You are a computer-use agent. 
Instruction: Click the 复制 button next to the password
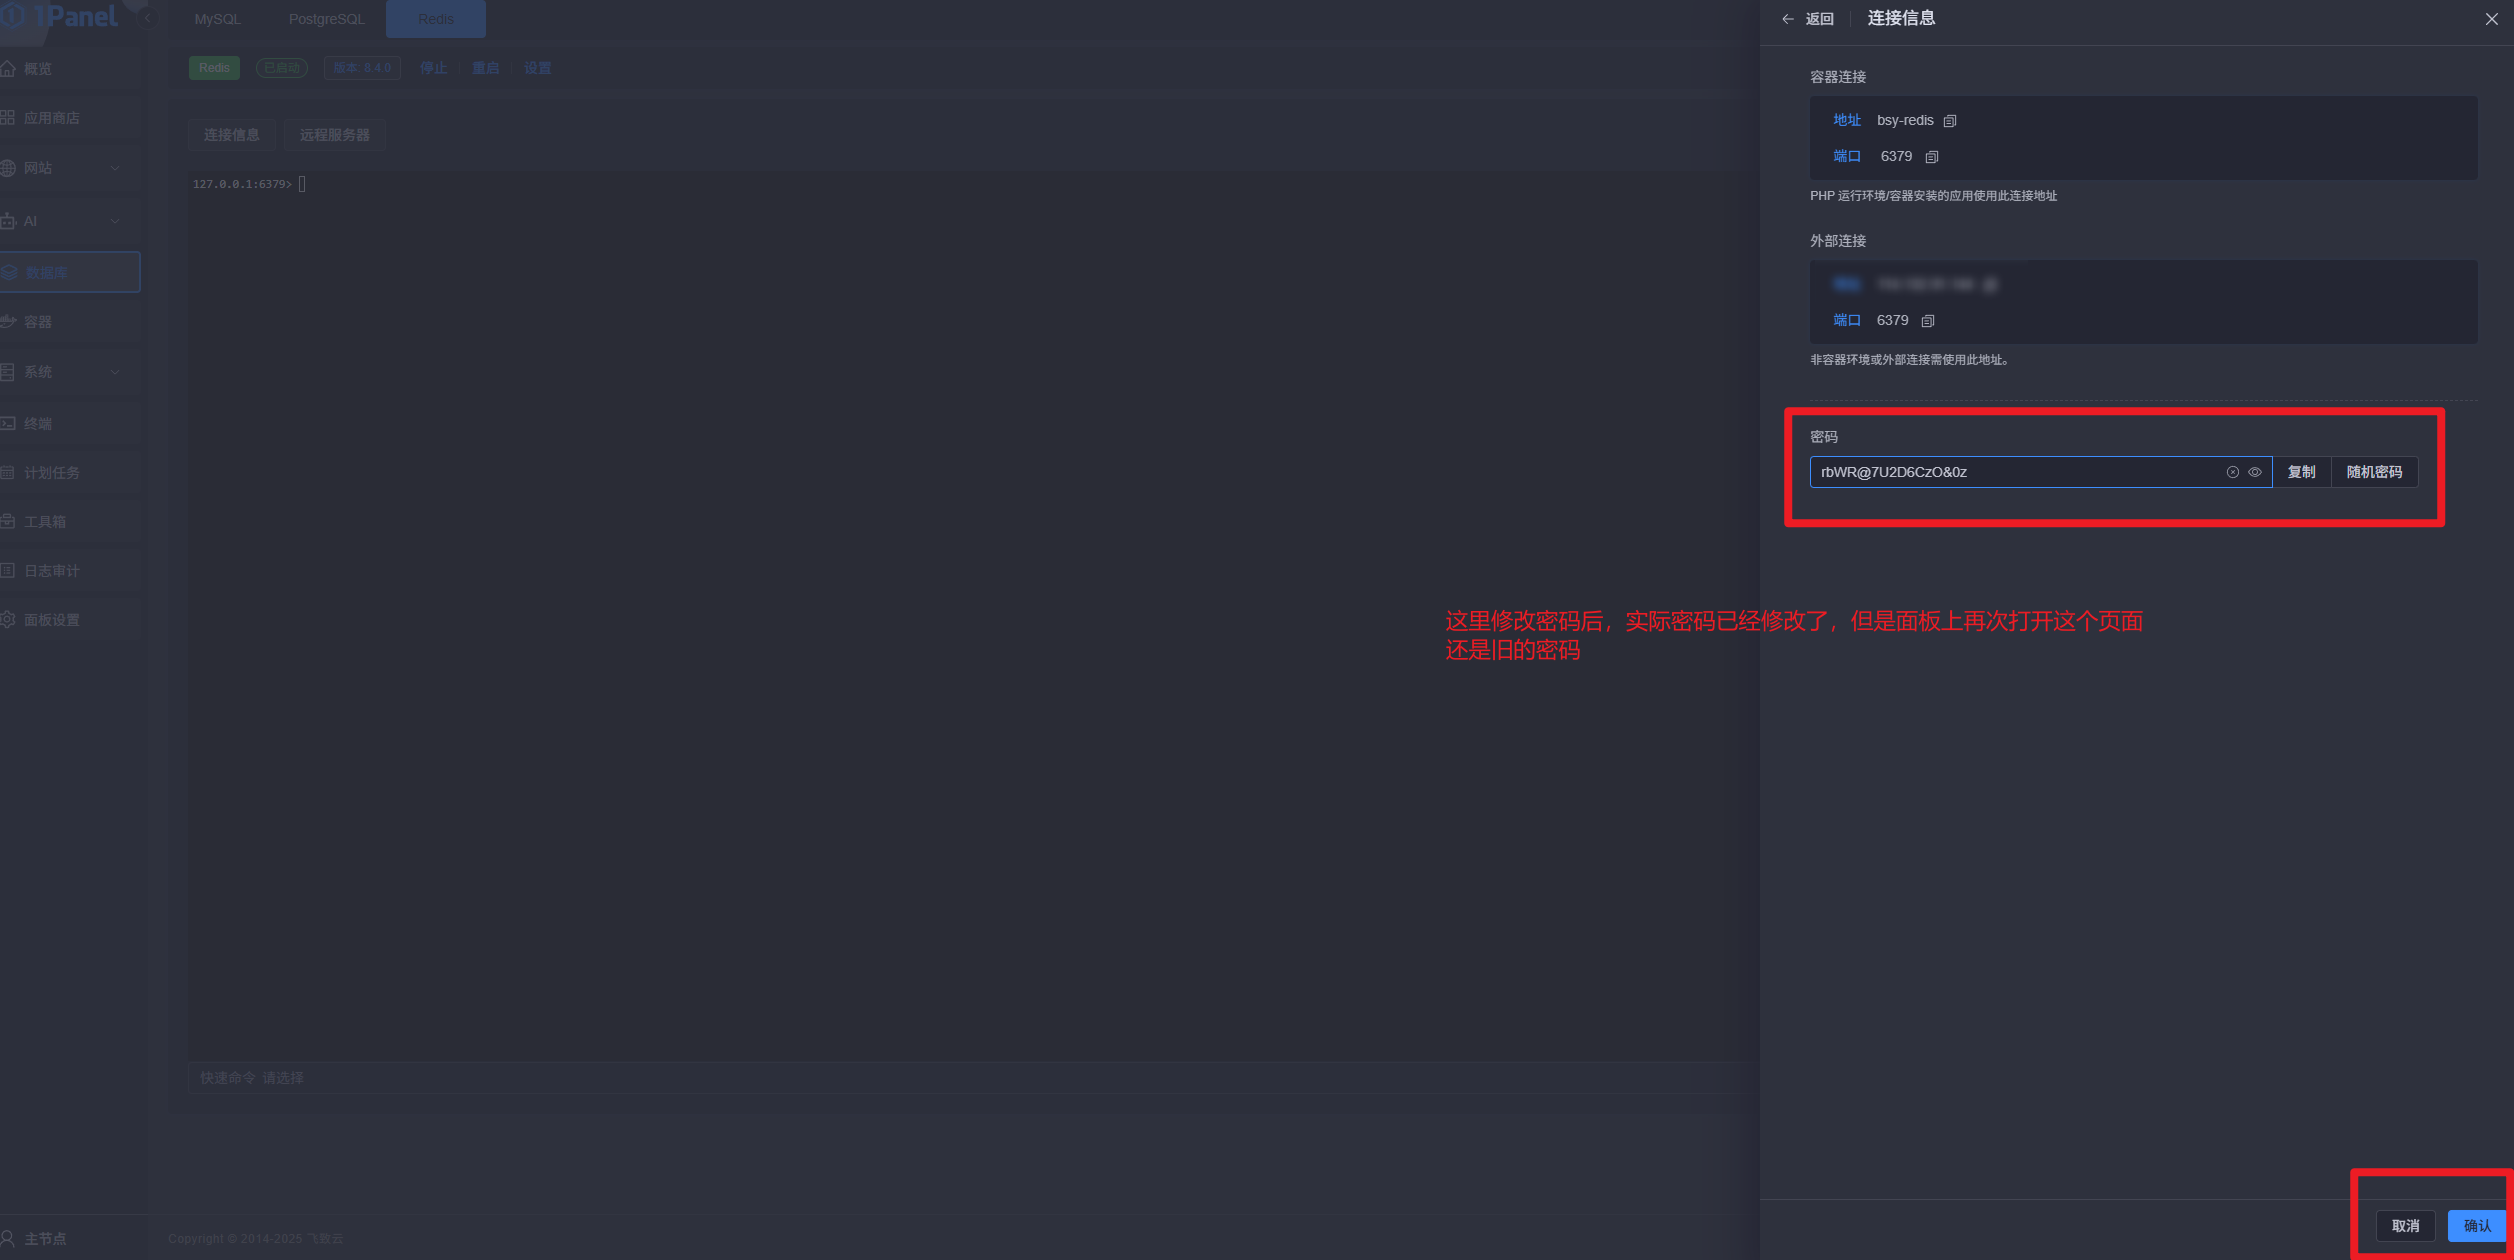click(x=2301, y=472)
